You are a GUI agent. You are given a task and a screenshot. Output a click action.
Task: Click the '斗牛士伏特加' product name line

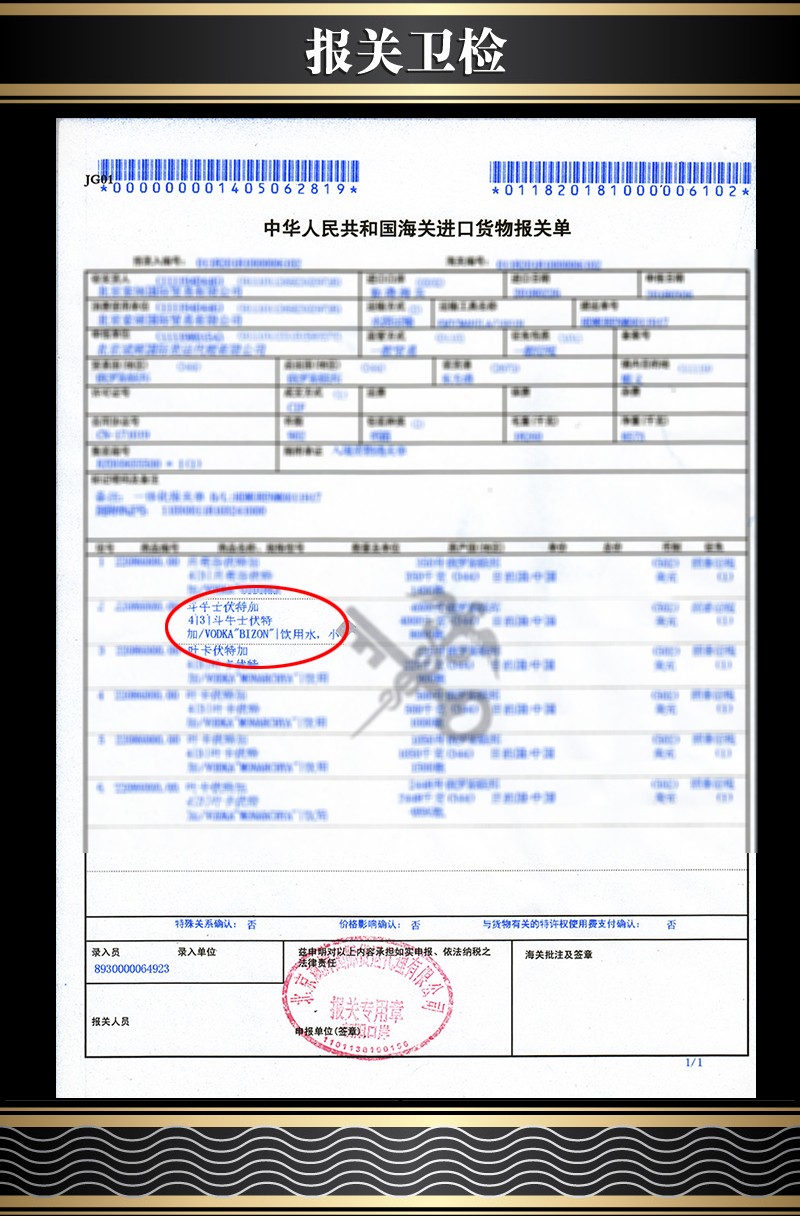pos(224,607)
